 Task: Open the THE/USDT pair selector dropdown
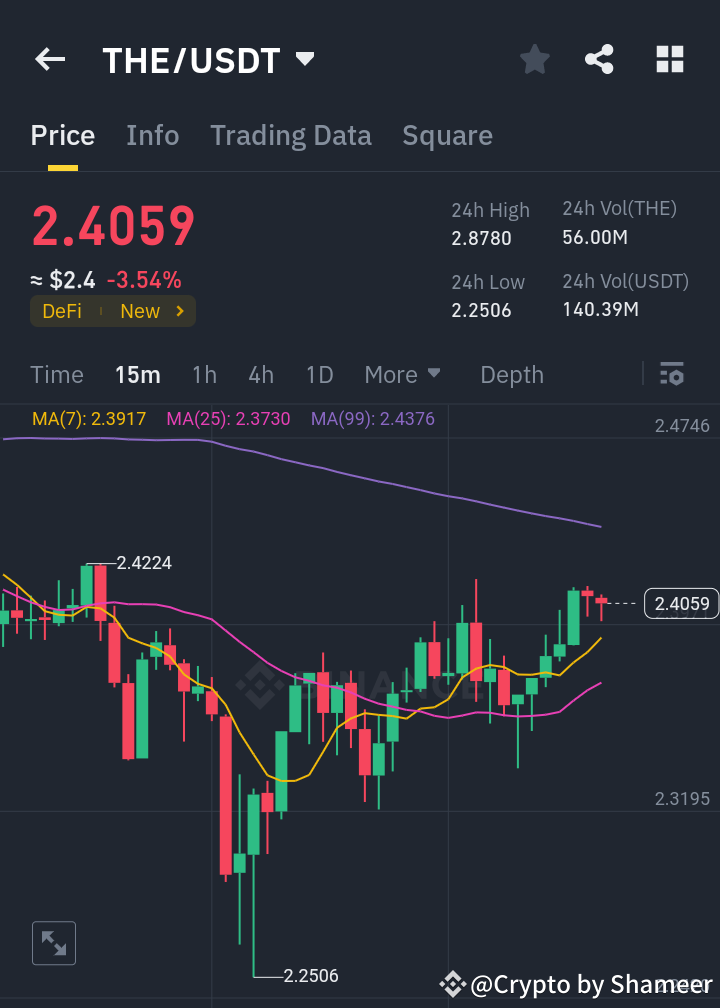(x=306, y=59)
